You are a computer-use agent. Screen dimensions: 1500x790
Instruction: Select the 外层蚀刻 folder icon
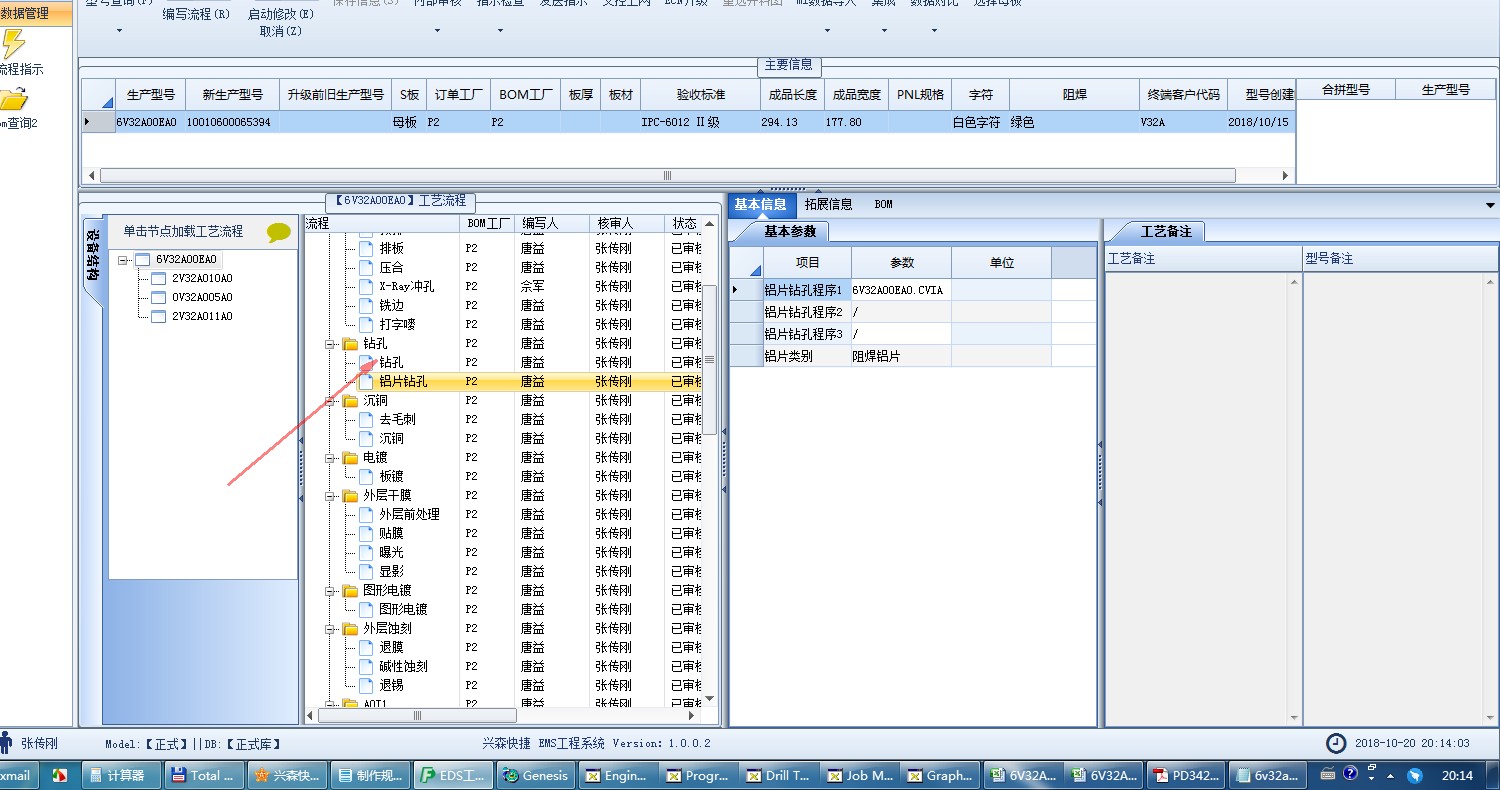click(x=350, y=628)
